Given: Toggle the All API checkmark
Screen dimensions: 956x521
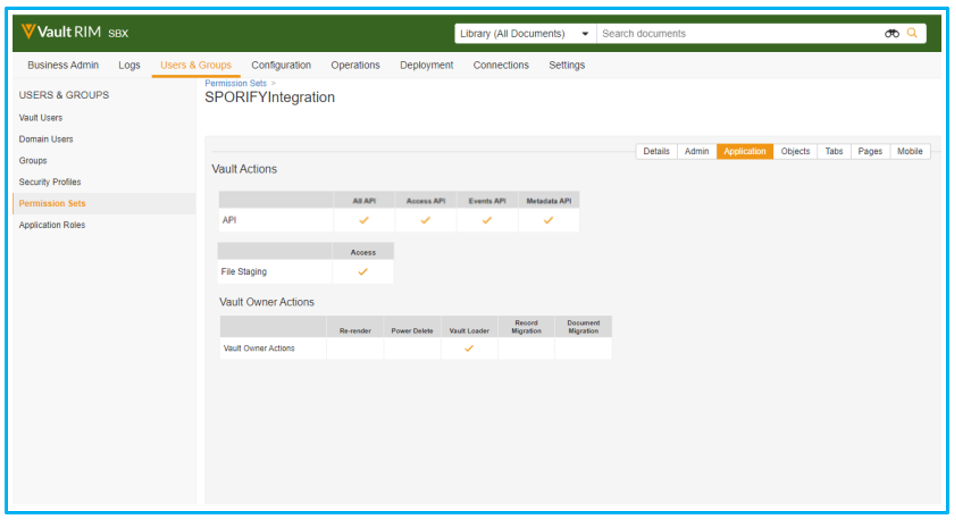Looking at the screenshot, I should (x=364, y=220).
